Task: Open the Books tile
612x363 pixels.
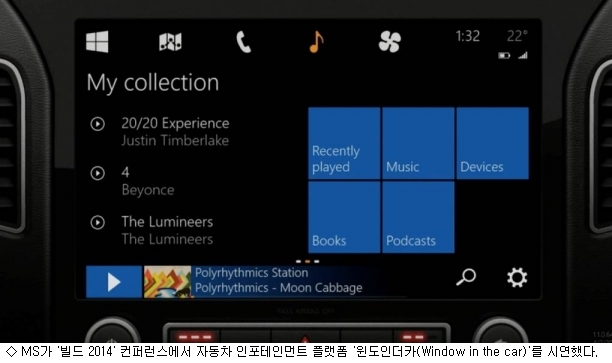Action: (344, 217)
